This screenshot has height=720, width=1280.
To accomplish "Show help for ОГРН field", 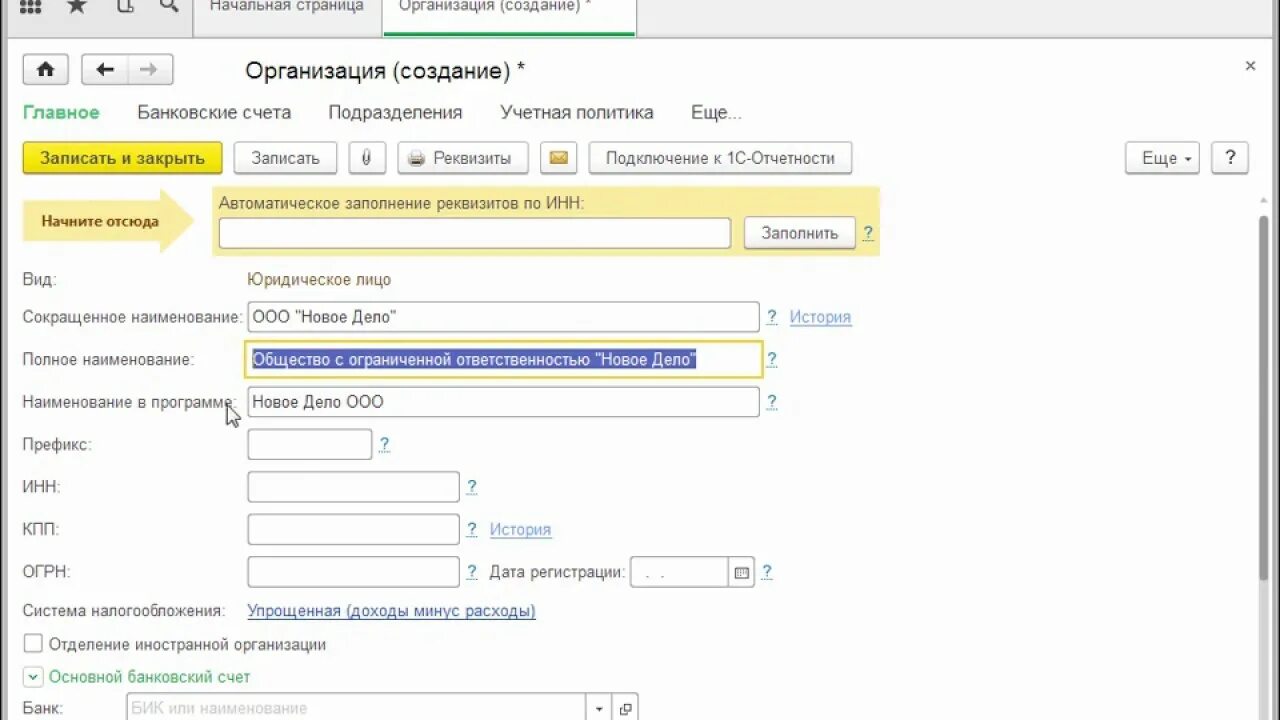I will (472, 572).
